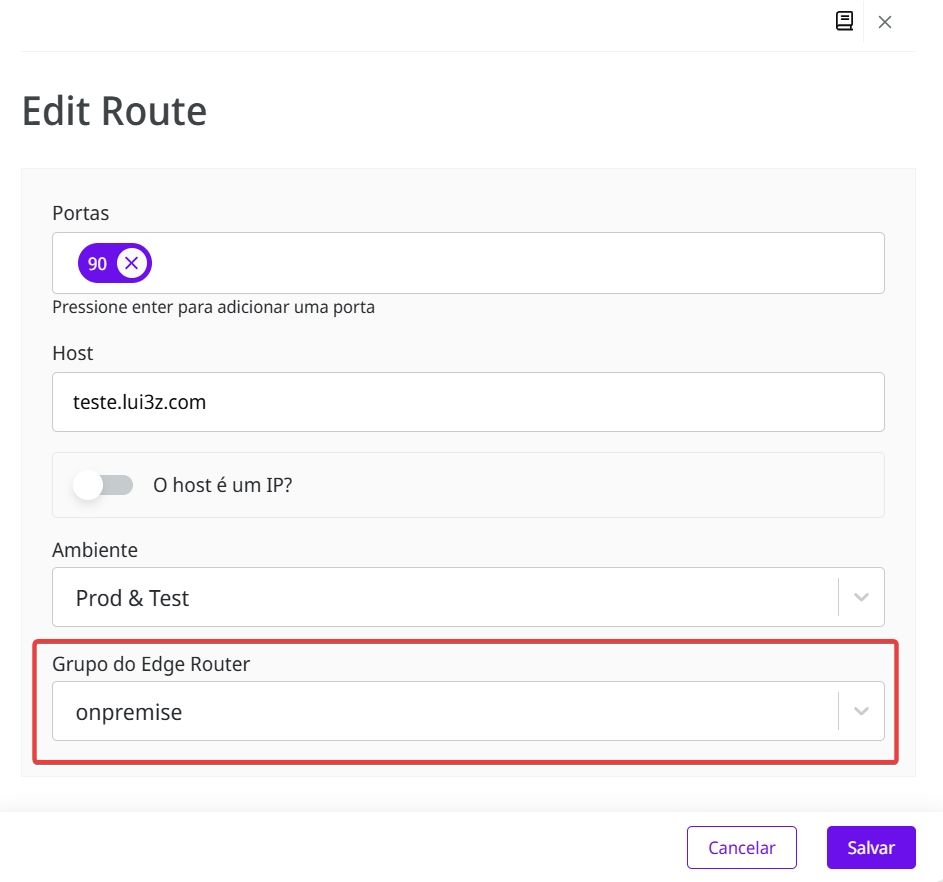This screenshot has width=943, height=882.
Task: Close the Edit Route panel
Action: click(885, 22)
